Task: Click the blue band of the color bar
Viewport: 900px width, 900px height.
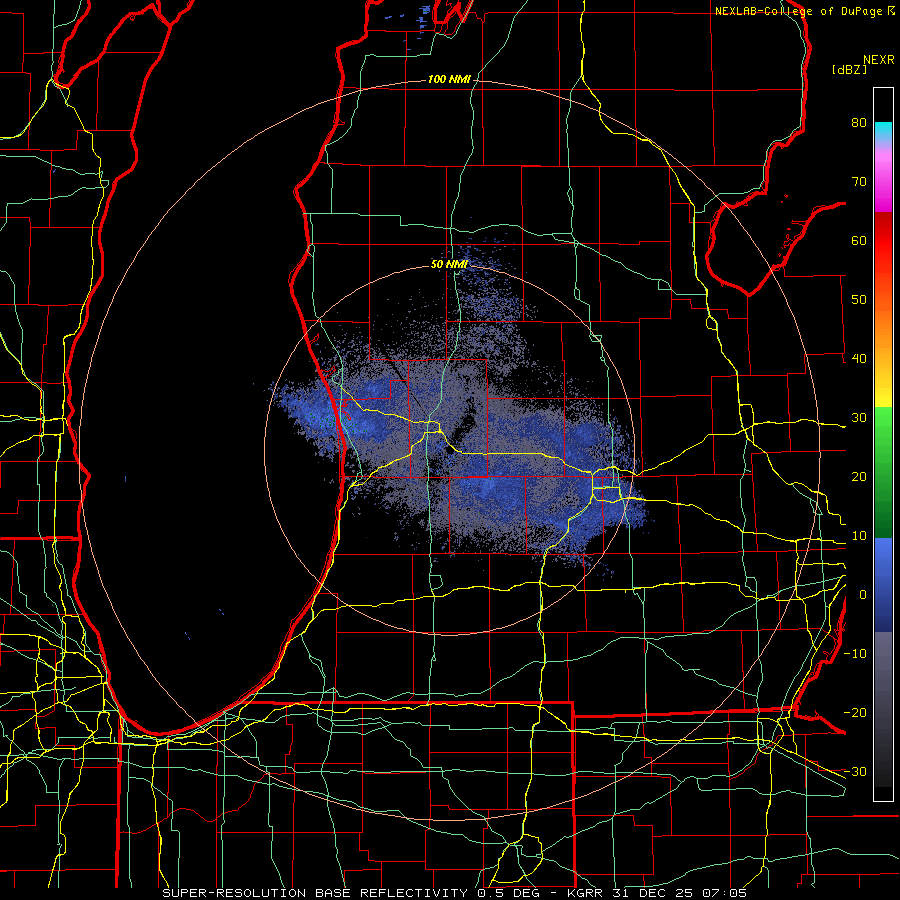Action: pyautogui.click(x=883, y=584)
